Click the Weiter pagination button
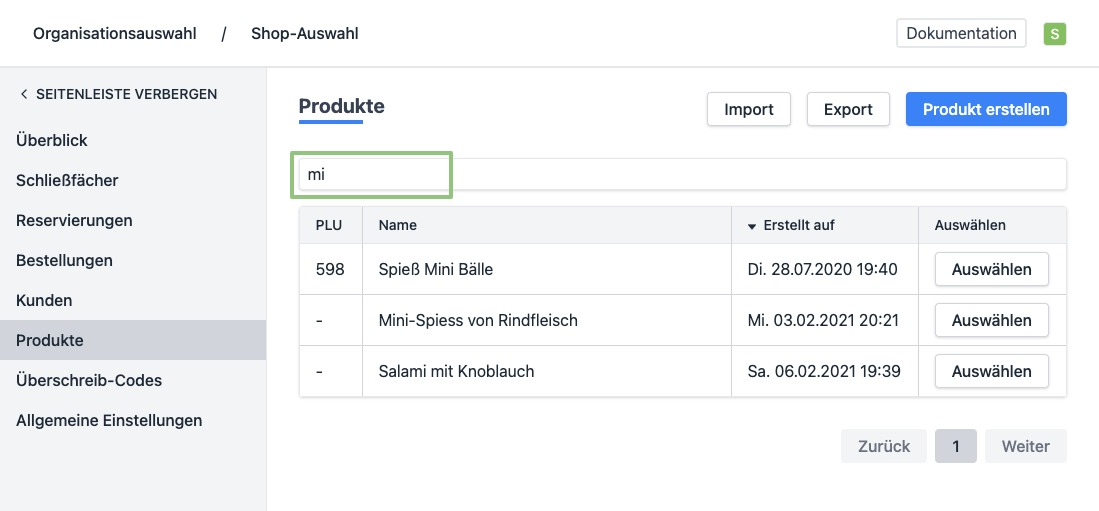 pos(1025,446)
